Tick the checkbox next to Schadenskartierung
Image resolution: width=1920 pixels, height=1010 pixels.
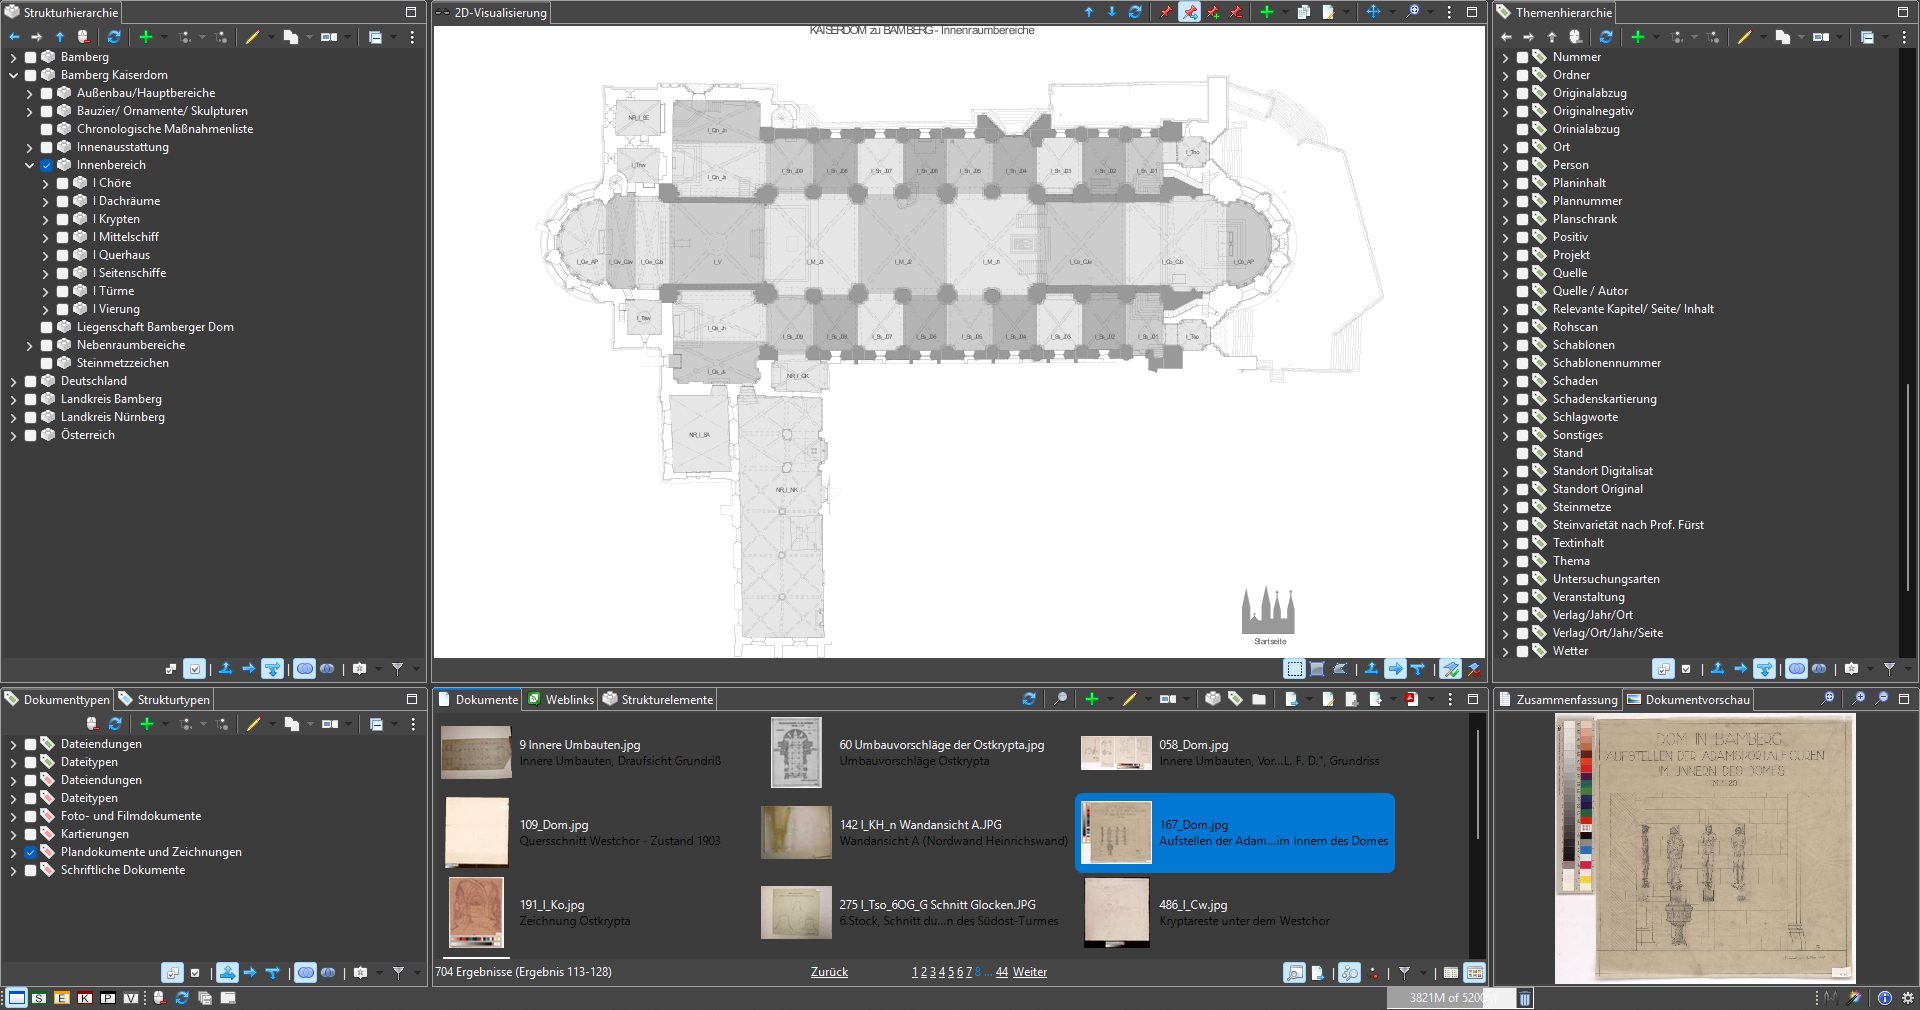pos(1523,399)
